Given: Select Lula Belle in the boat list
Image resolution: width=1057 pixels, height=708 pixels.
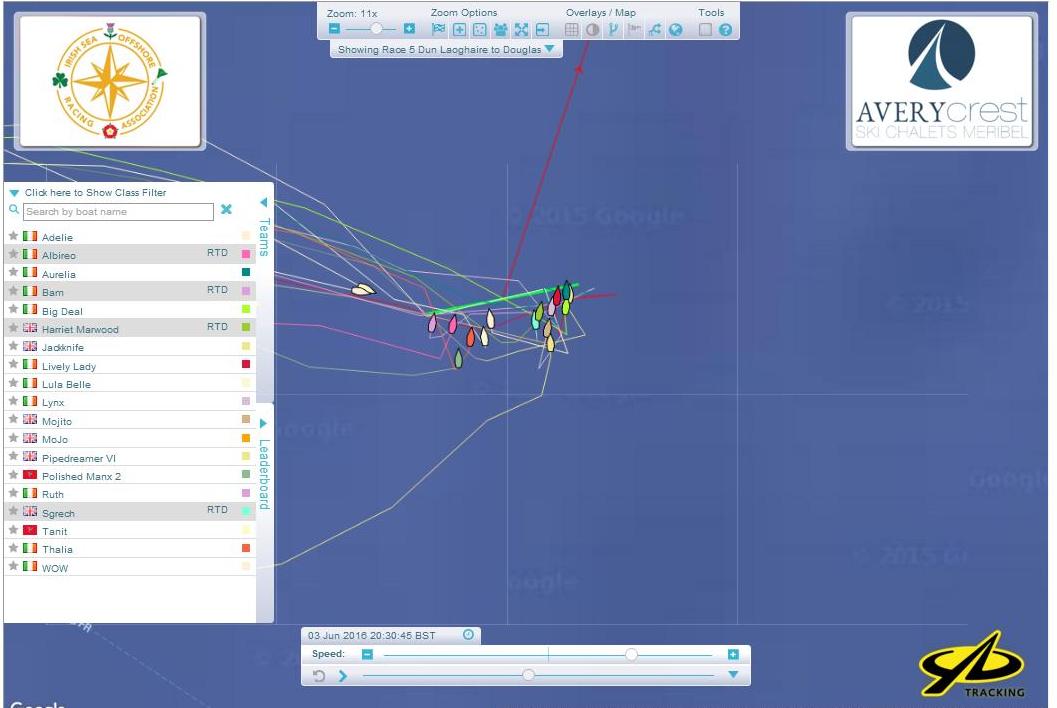Looking at the screenshot, I should click(130, 384).
